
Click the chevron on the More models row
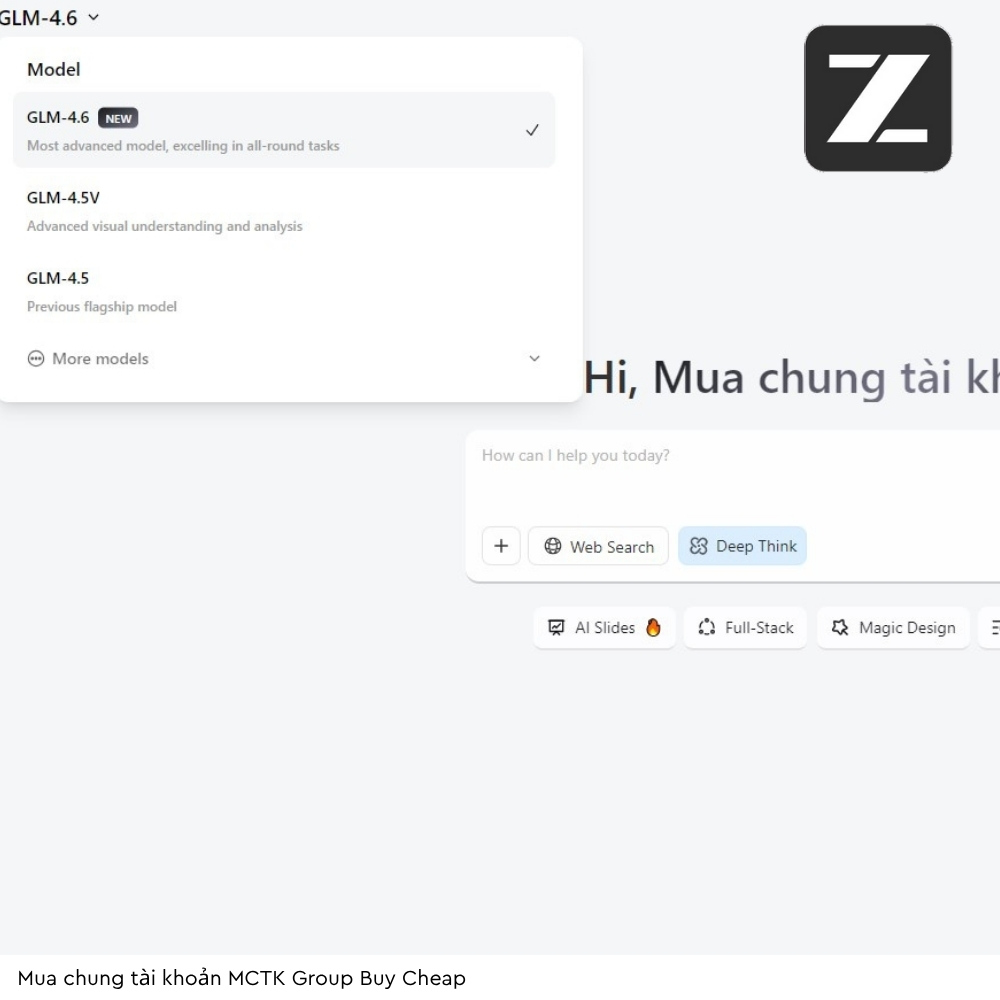(x=535, y=358)
